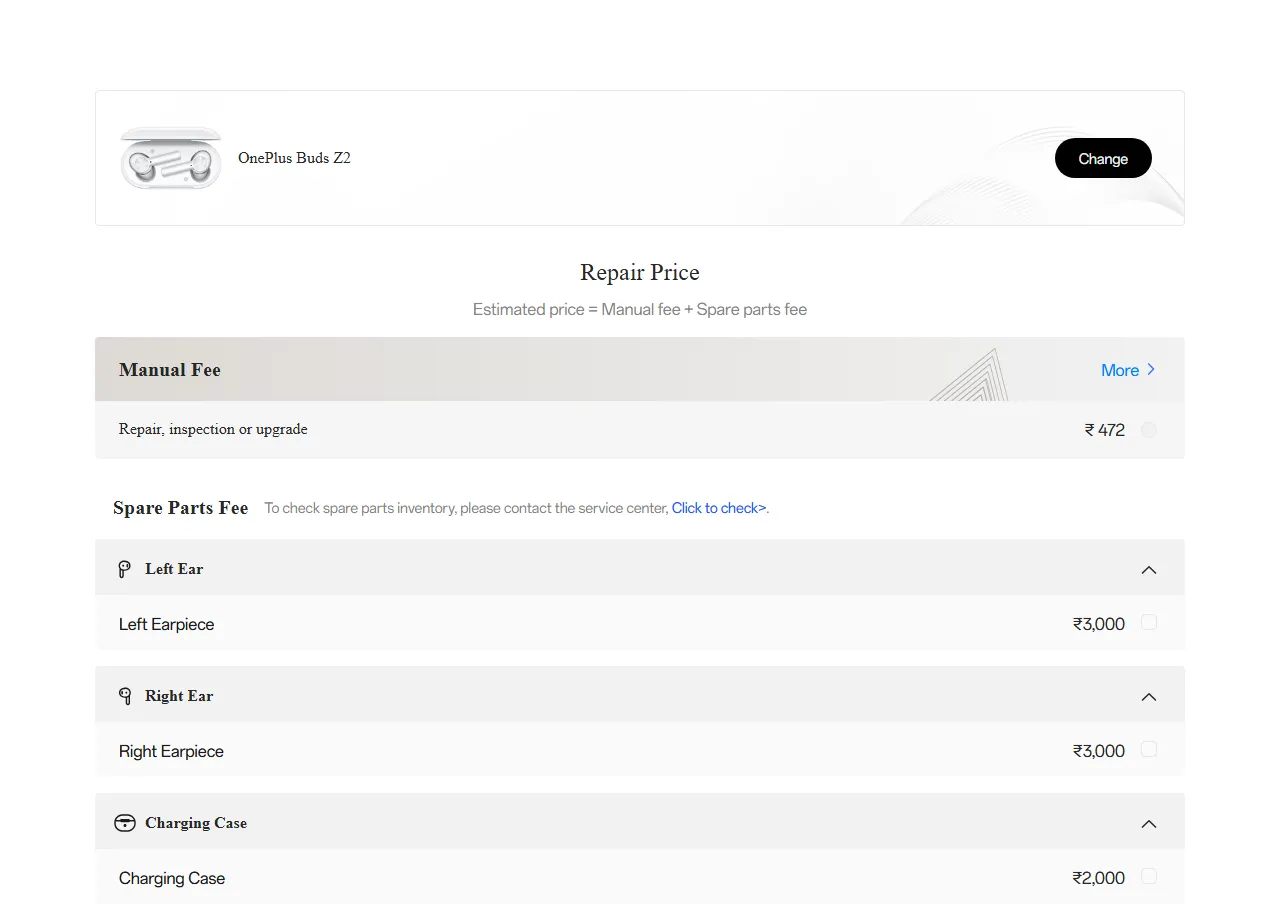Collapse the Right Ear section

(x=1149, y=696)
